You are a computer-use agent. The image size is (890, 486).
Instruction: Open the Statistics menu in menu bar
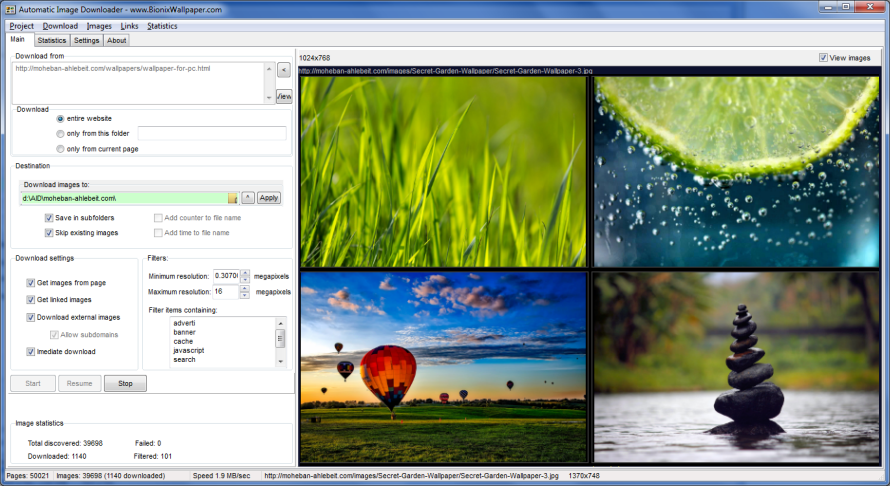click(x=162, y=26)
